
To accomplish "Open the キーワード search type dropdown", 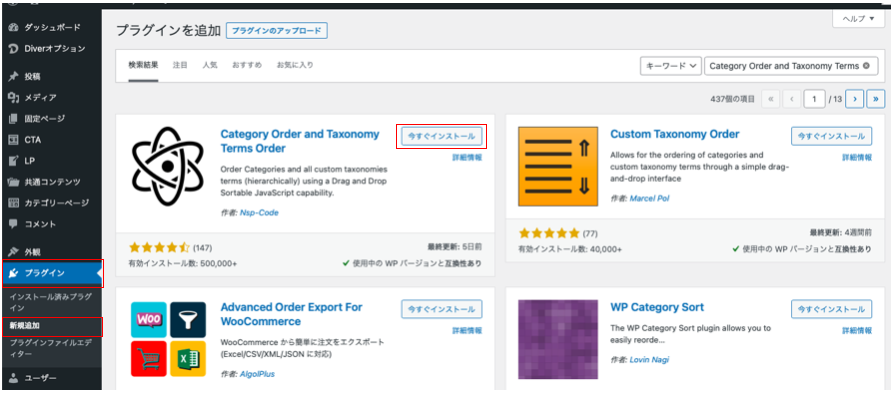I will tap(671, 66).
